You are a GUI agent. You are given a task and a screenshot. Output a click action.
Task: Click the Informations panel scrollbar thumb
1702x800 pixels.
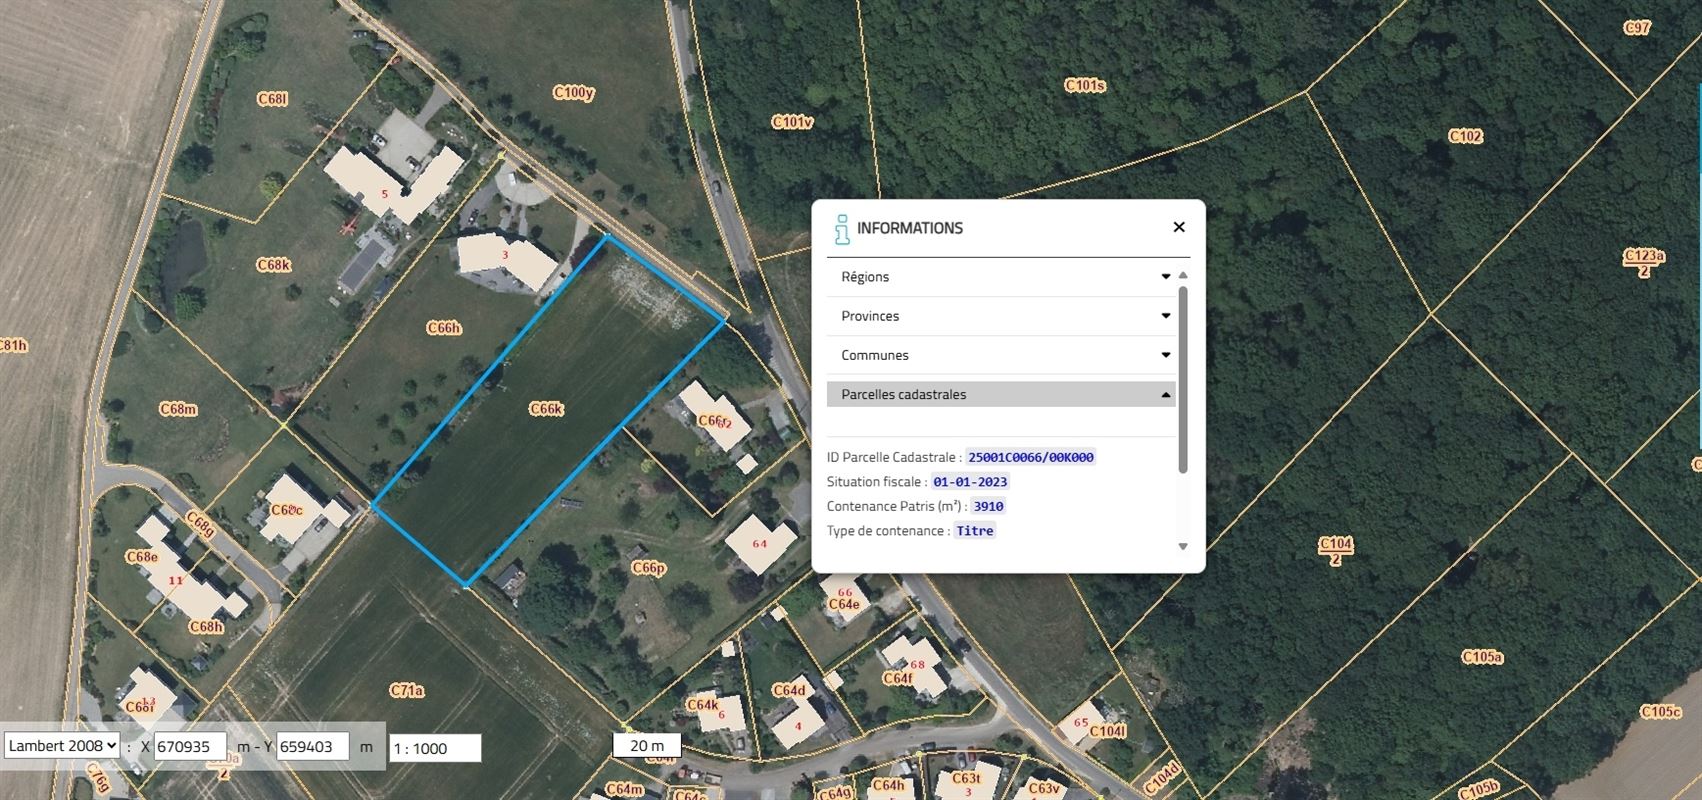click(x=1183, y=379)
